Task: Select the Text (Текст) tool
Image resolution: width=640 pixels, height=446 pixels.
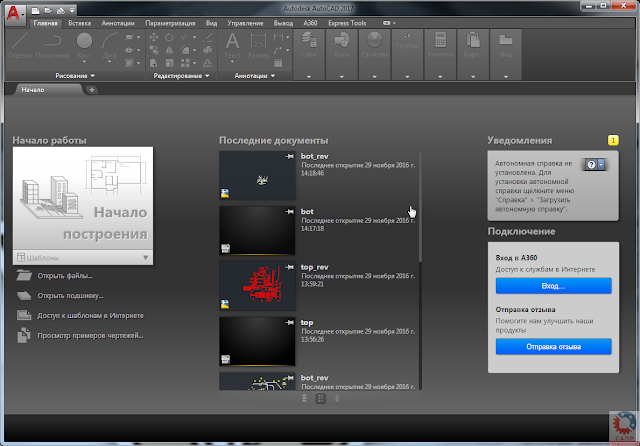Action: coord(232,46)
